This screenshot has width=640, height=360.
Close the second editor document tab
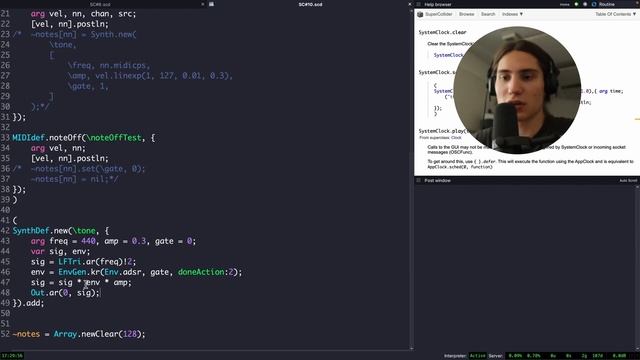coord(410,4)
